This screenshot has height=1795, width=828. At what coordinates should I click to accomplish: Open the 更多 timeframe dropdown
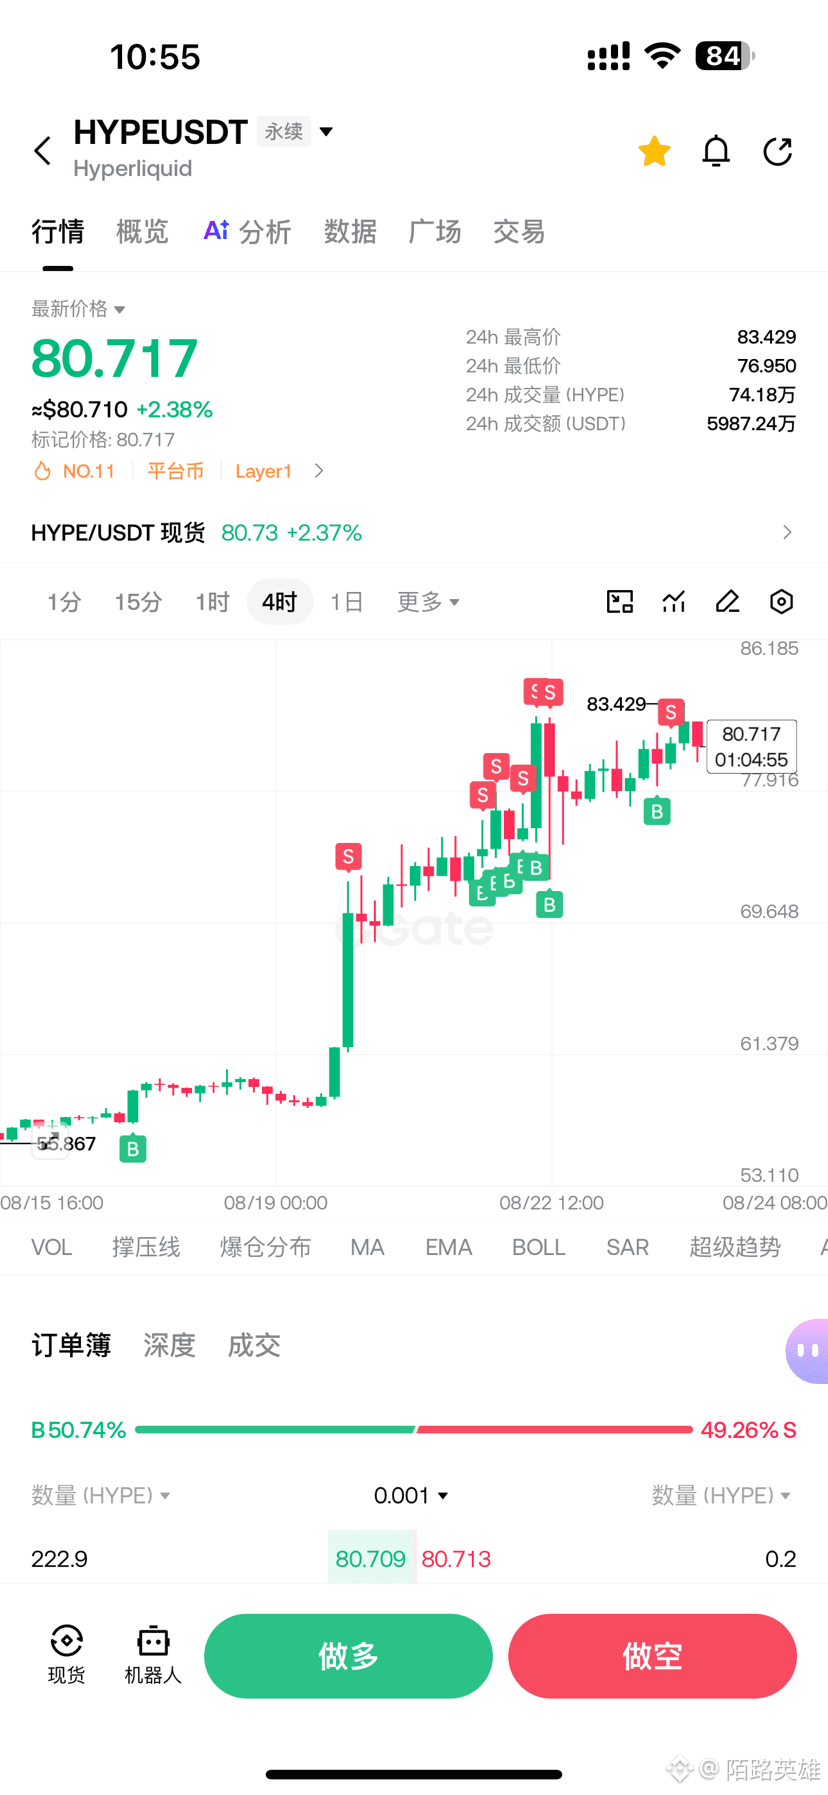pyautogui.click(x=428, y=602)
